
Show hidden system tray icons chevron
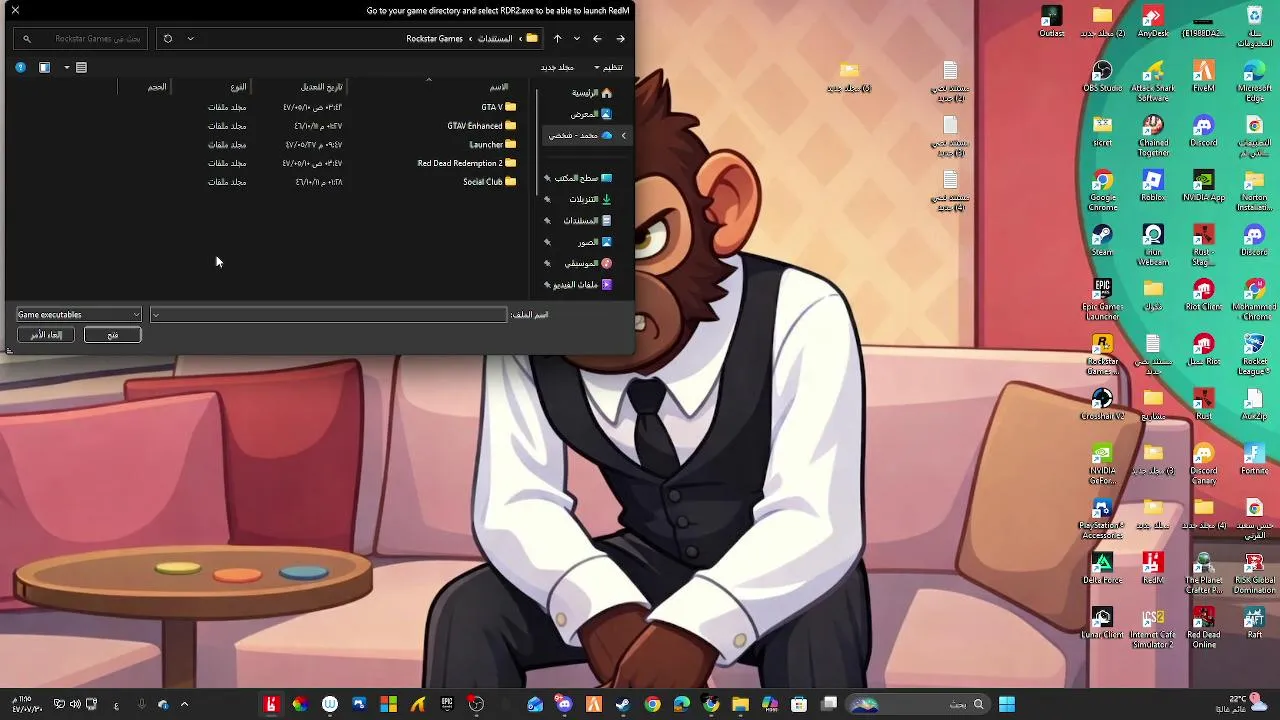[184, 704]
